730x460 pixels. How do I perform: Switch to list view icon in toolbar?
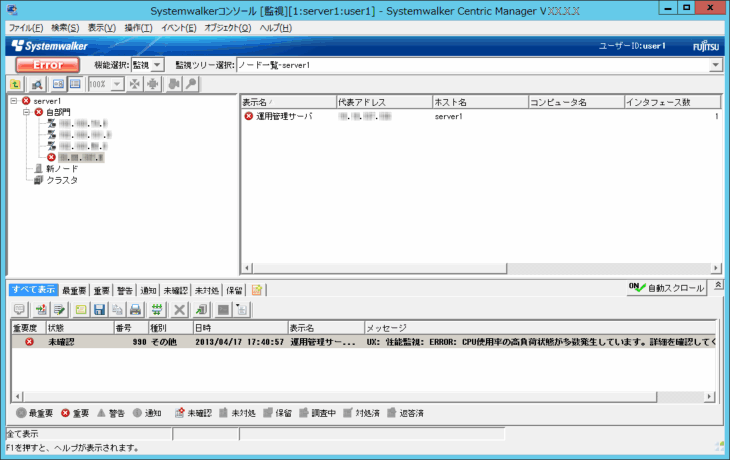(x=75, y=84)
